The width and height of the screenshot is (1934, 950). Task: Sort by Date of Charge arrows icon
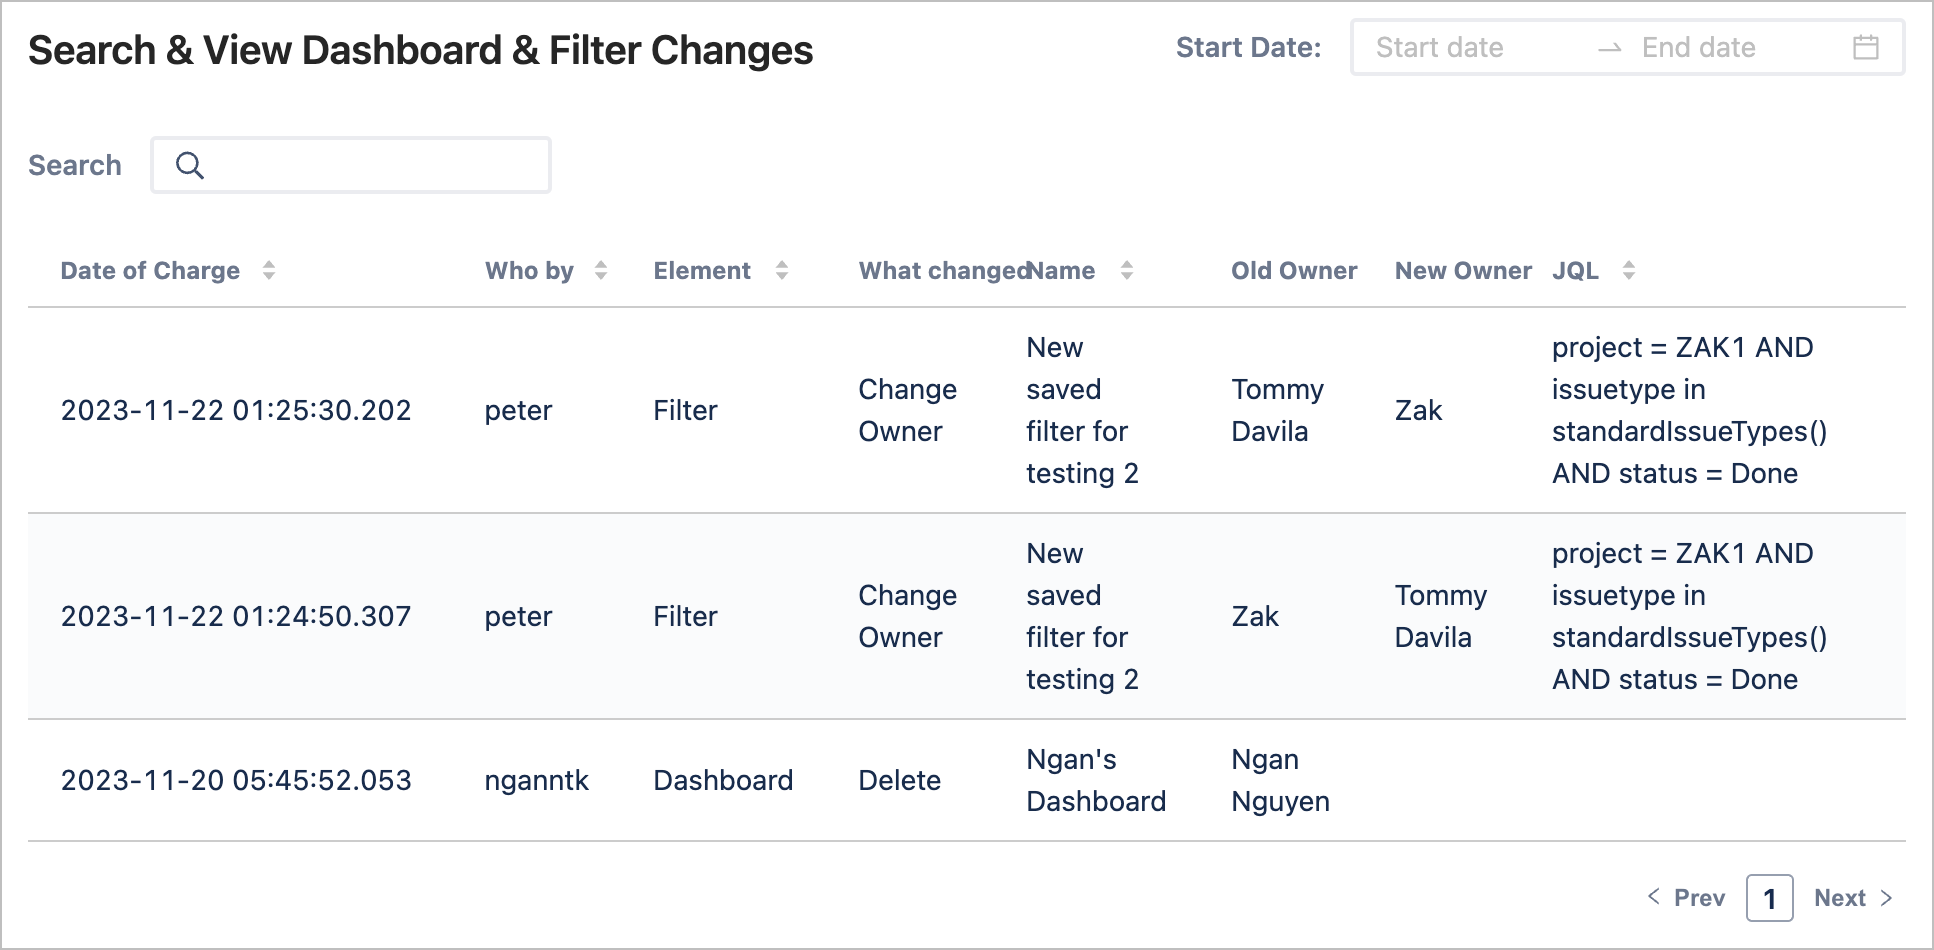pyautogui.click(x=268, y=270)
